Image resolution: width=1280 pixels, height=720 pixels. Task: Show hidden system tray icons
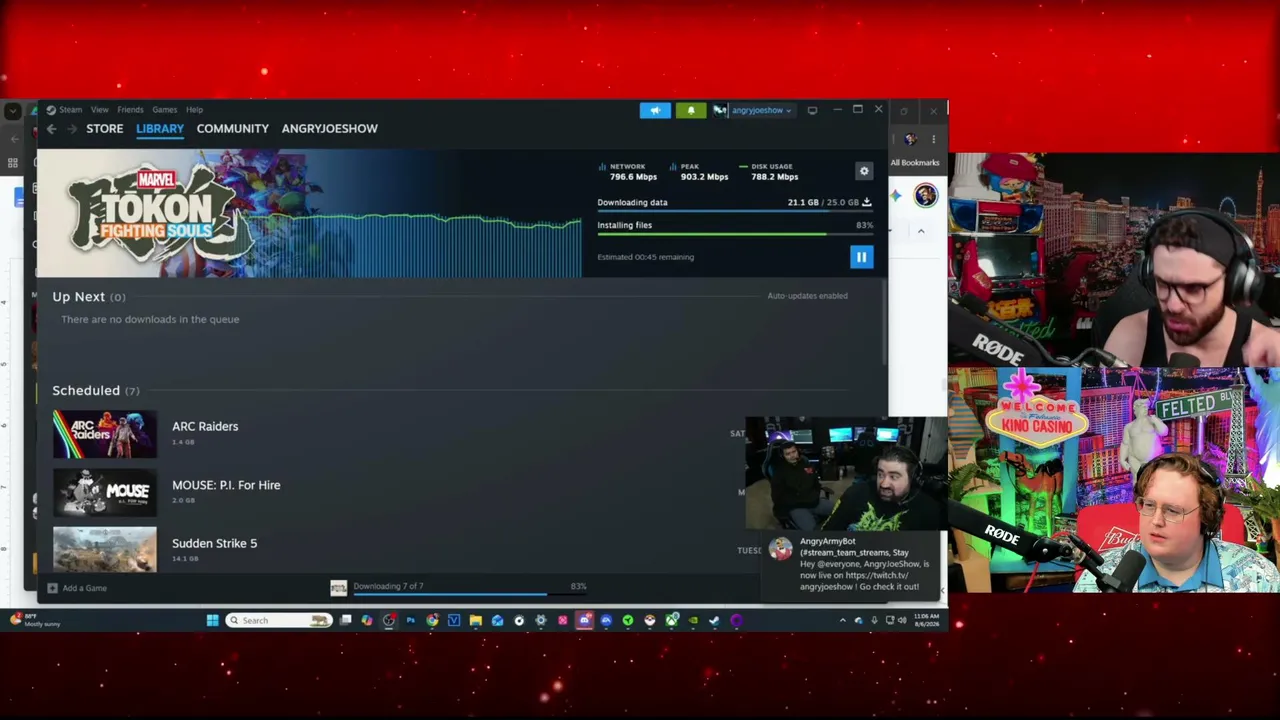(842, 620)
